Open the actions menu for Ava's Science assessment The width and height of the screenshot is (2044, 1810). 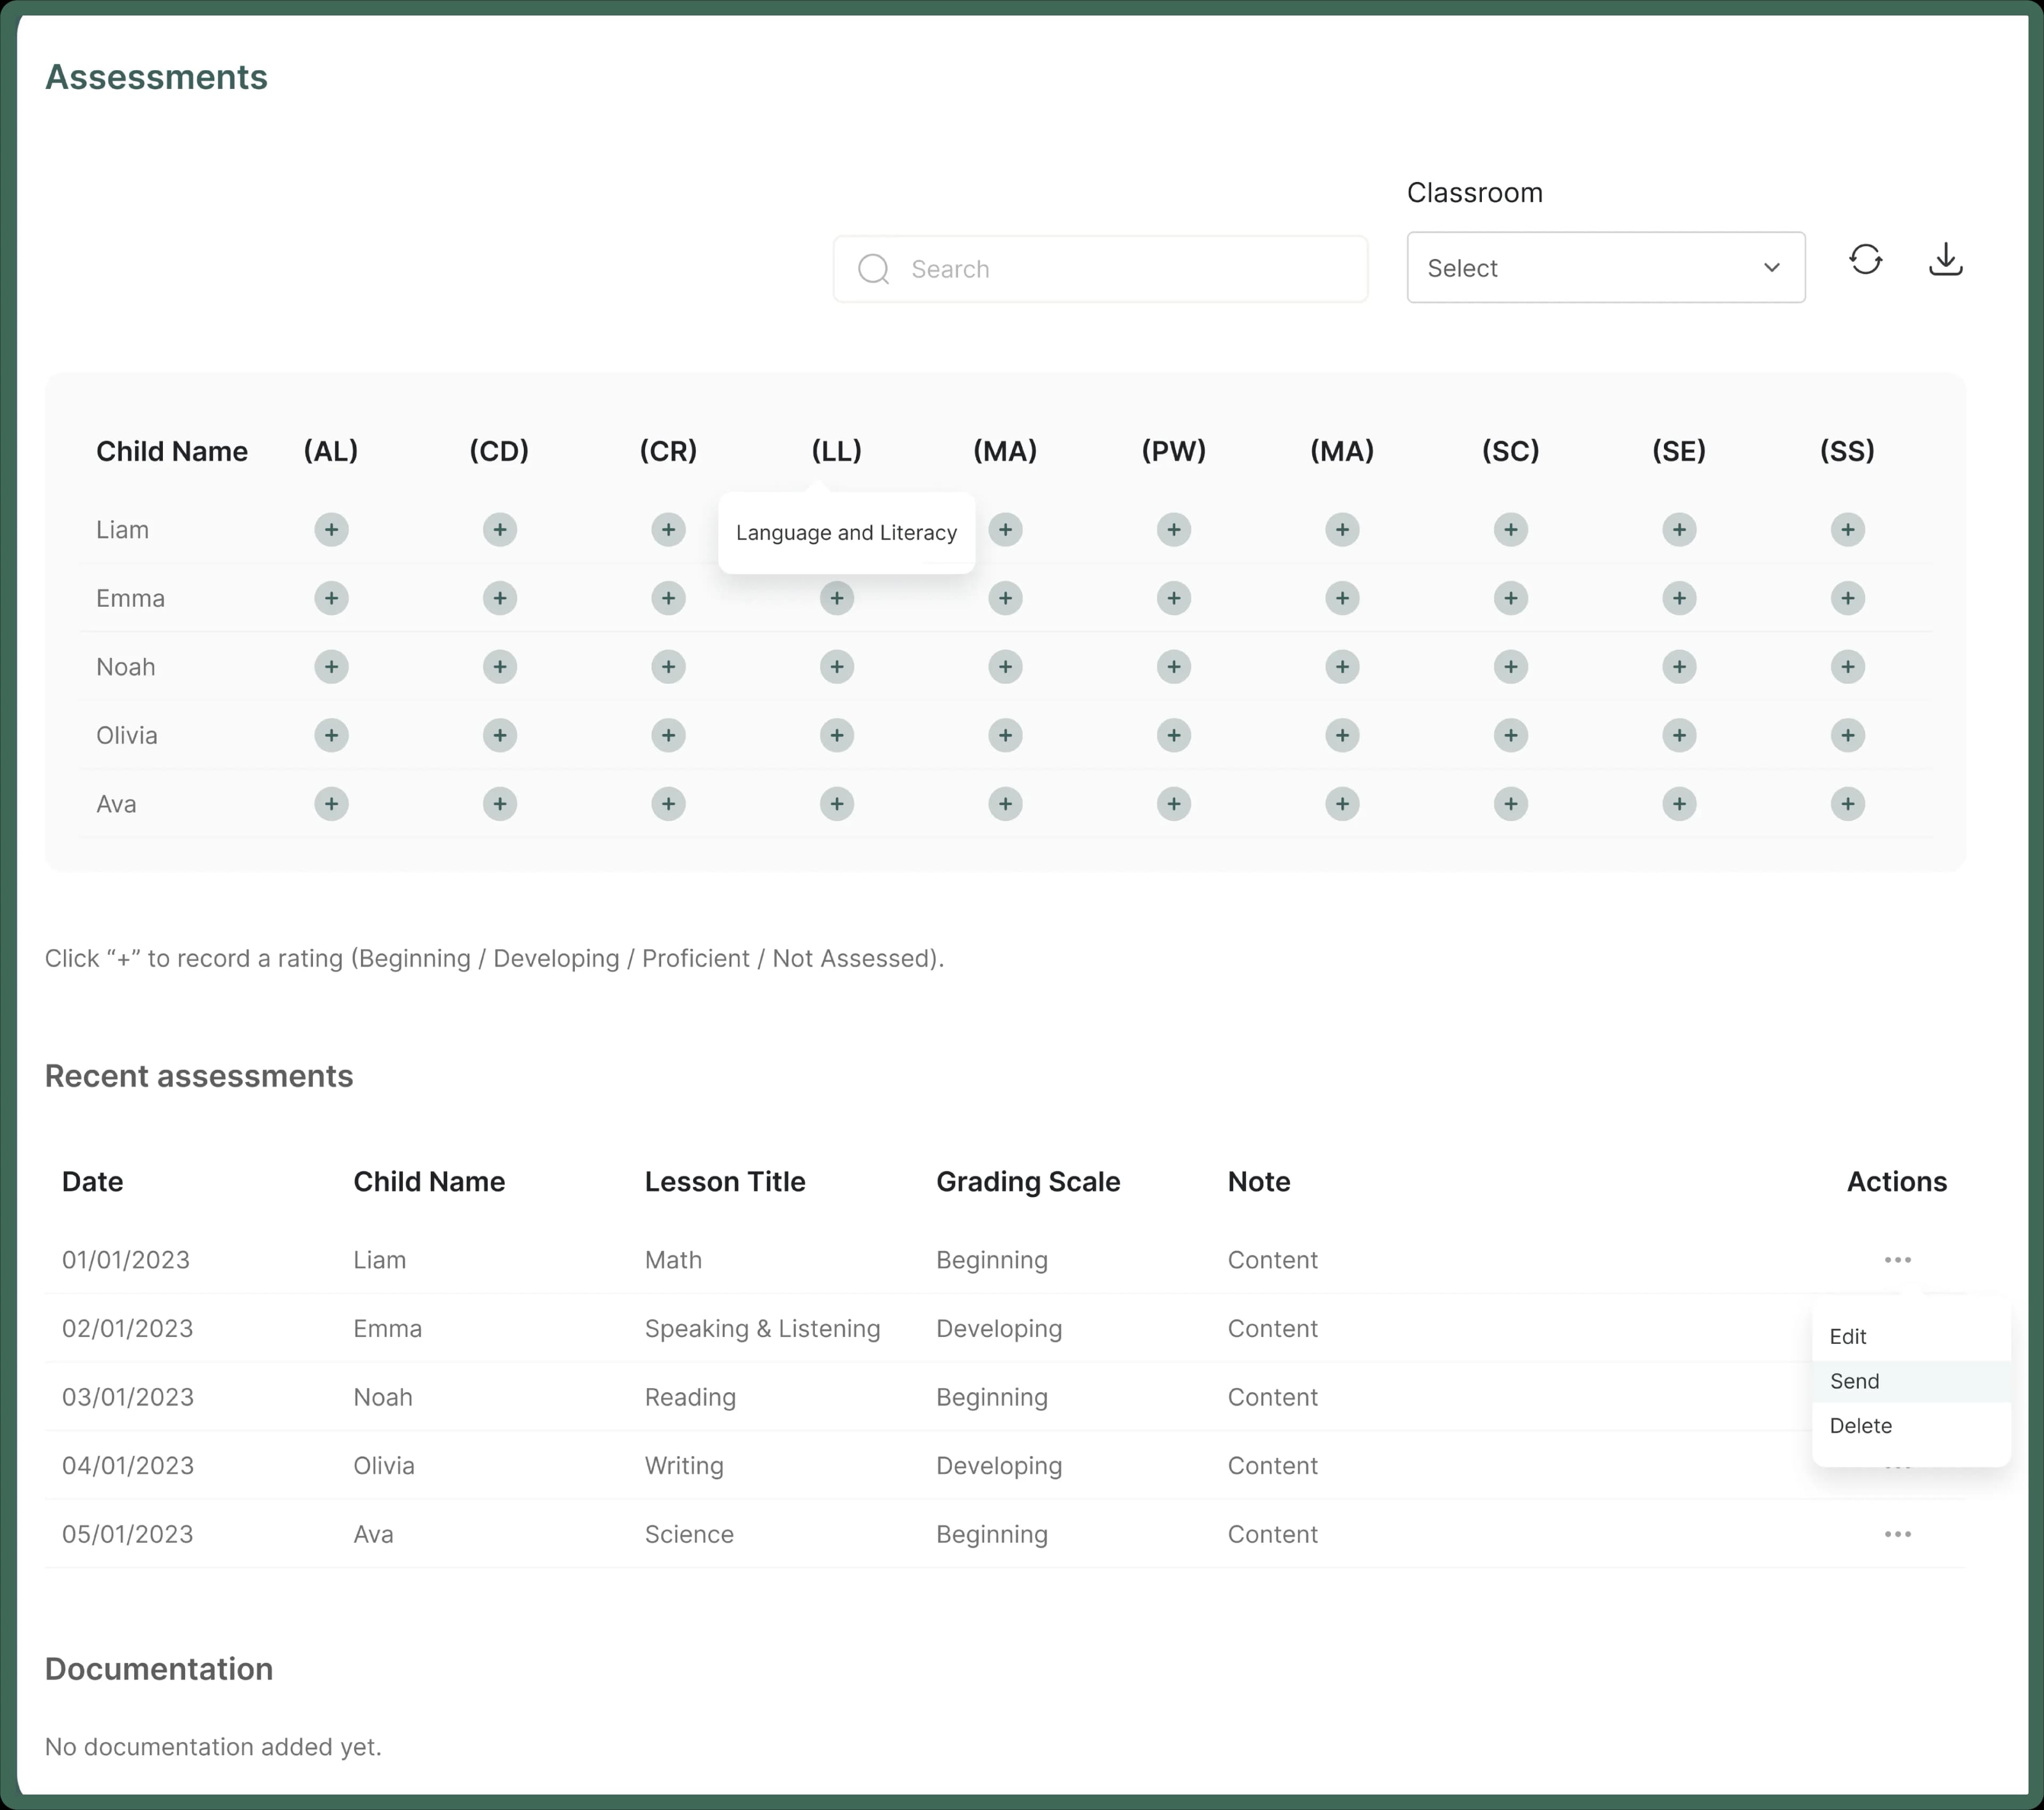tap(1897, 1533)
